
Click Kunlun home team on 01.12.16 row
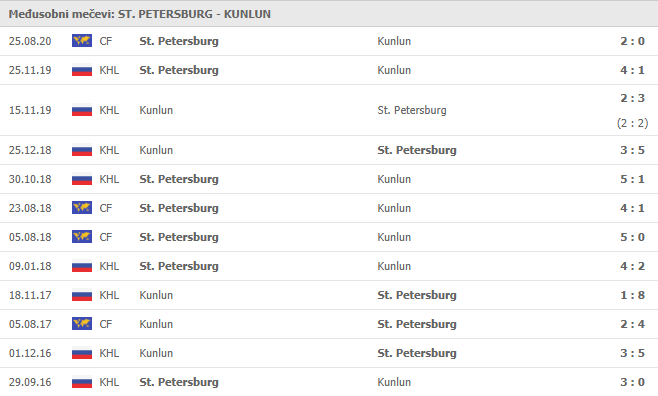(x=156, y=353)
